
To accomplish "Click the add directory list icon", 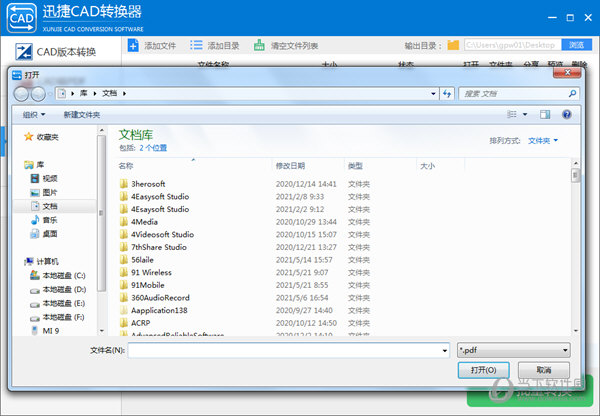I will point(196,46).
